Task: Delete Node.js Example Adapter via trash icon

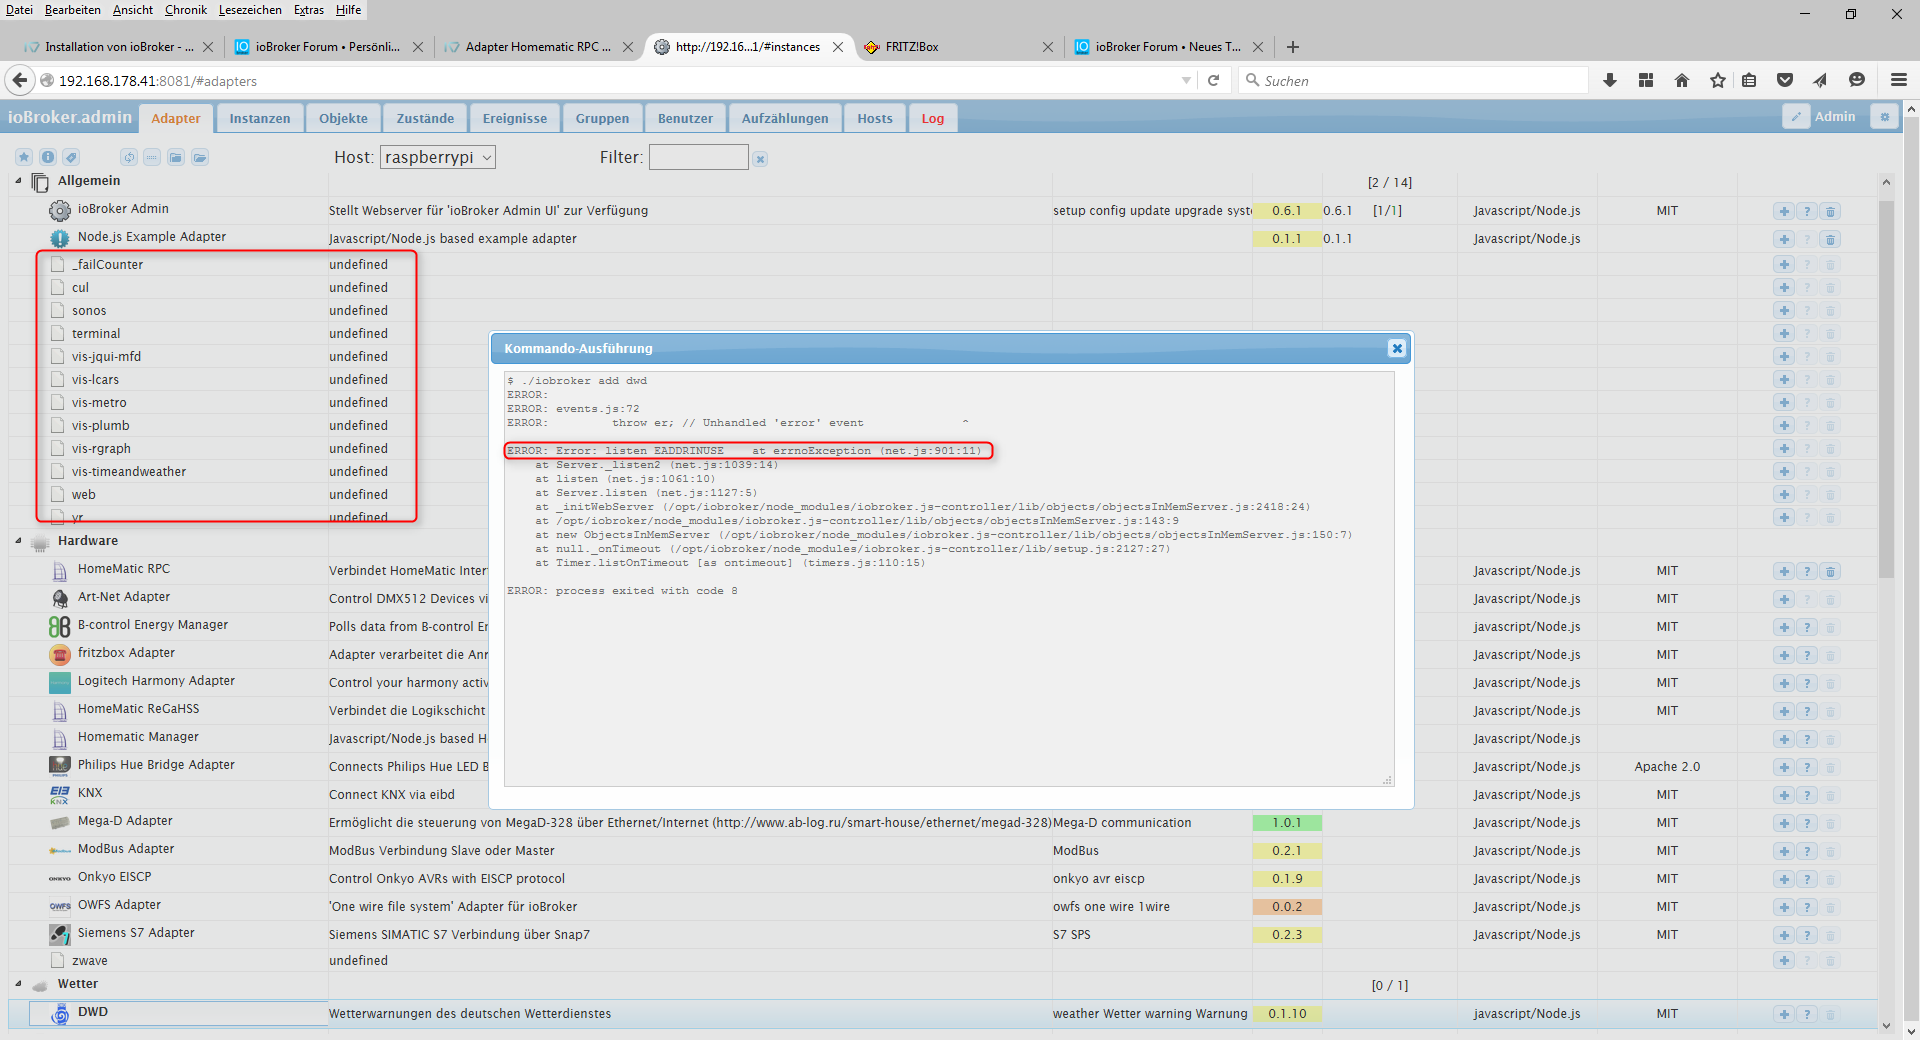Action: point(1830,239)
